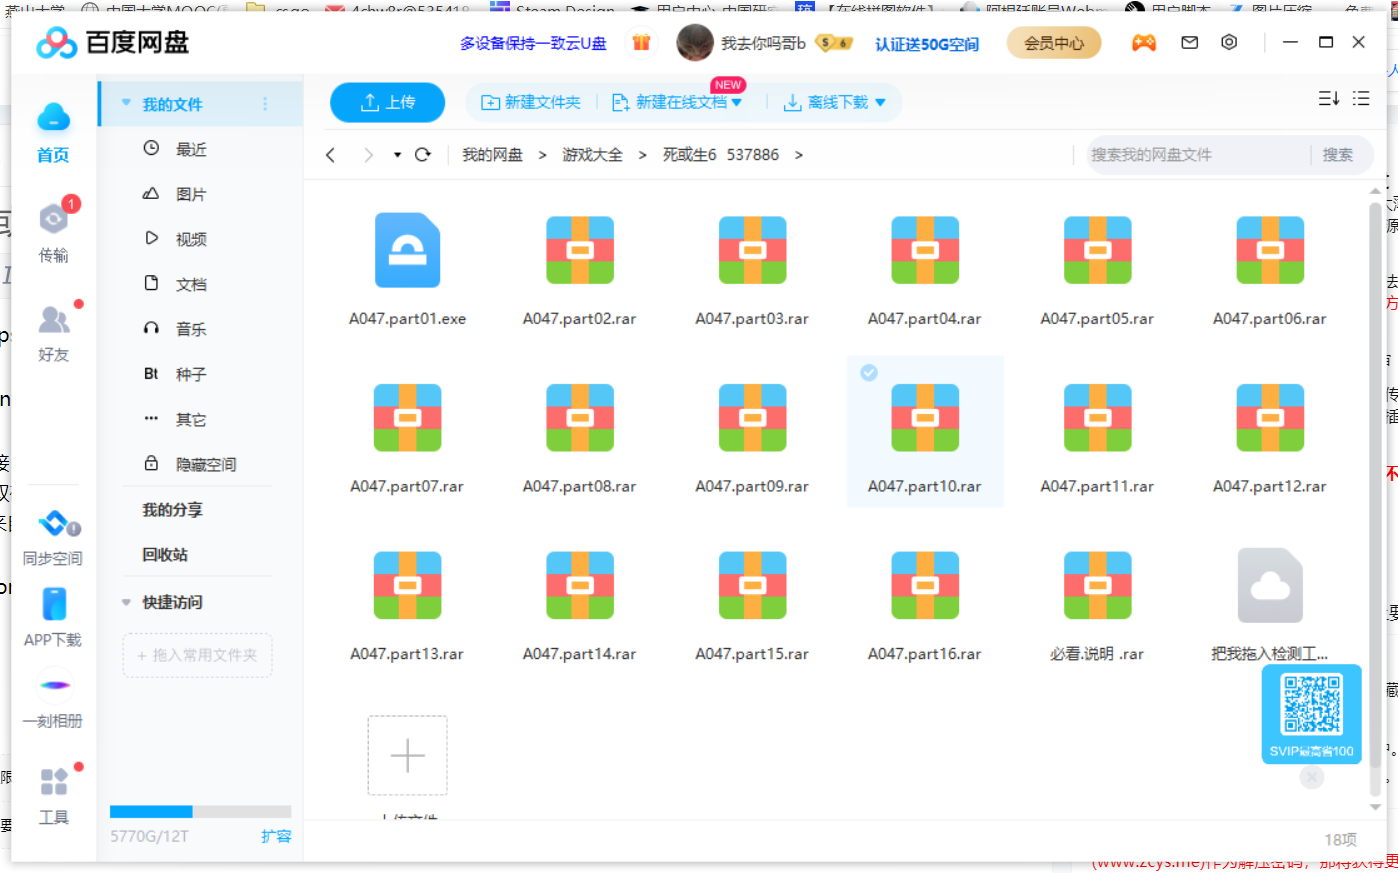Collapse the 快捷访问 section
Screen dimensions: 1398x873
126,602
